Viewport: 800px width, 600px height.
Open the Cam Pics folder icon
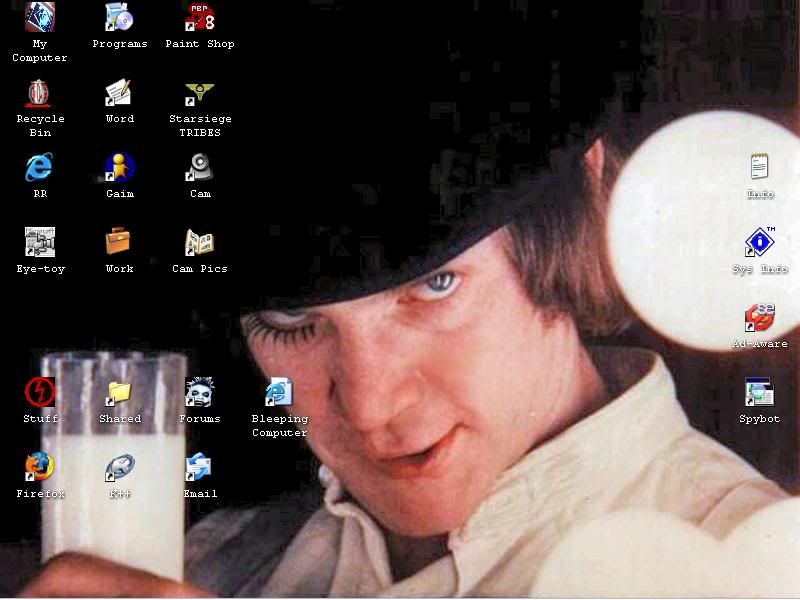tap(200, 242)
